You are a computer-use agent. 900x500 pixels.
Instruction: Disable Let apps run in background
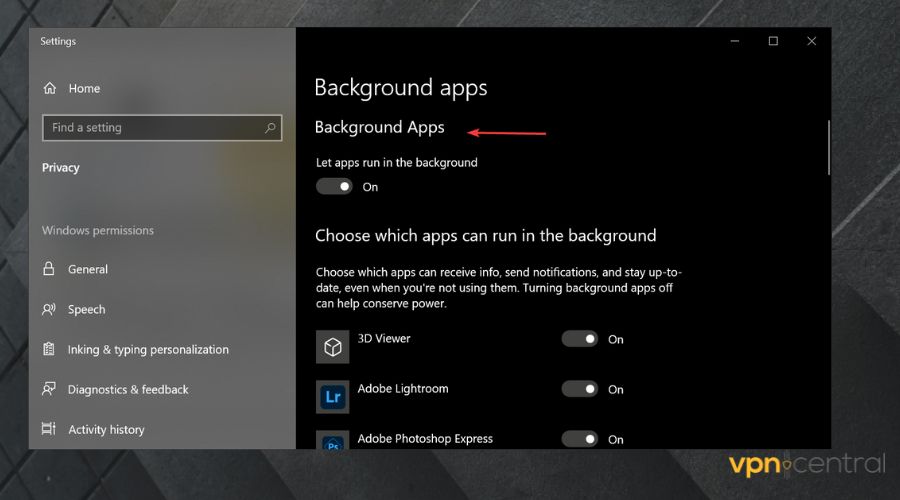(334, 186)
